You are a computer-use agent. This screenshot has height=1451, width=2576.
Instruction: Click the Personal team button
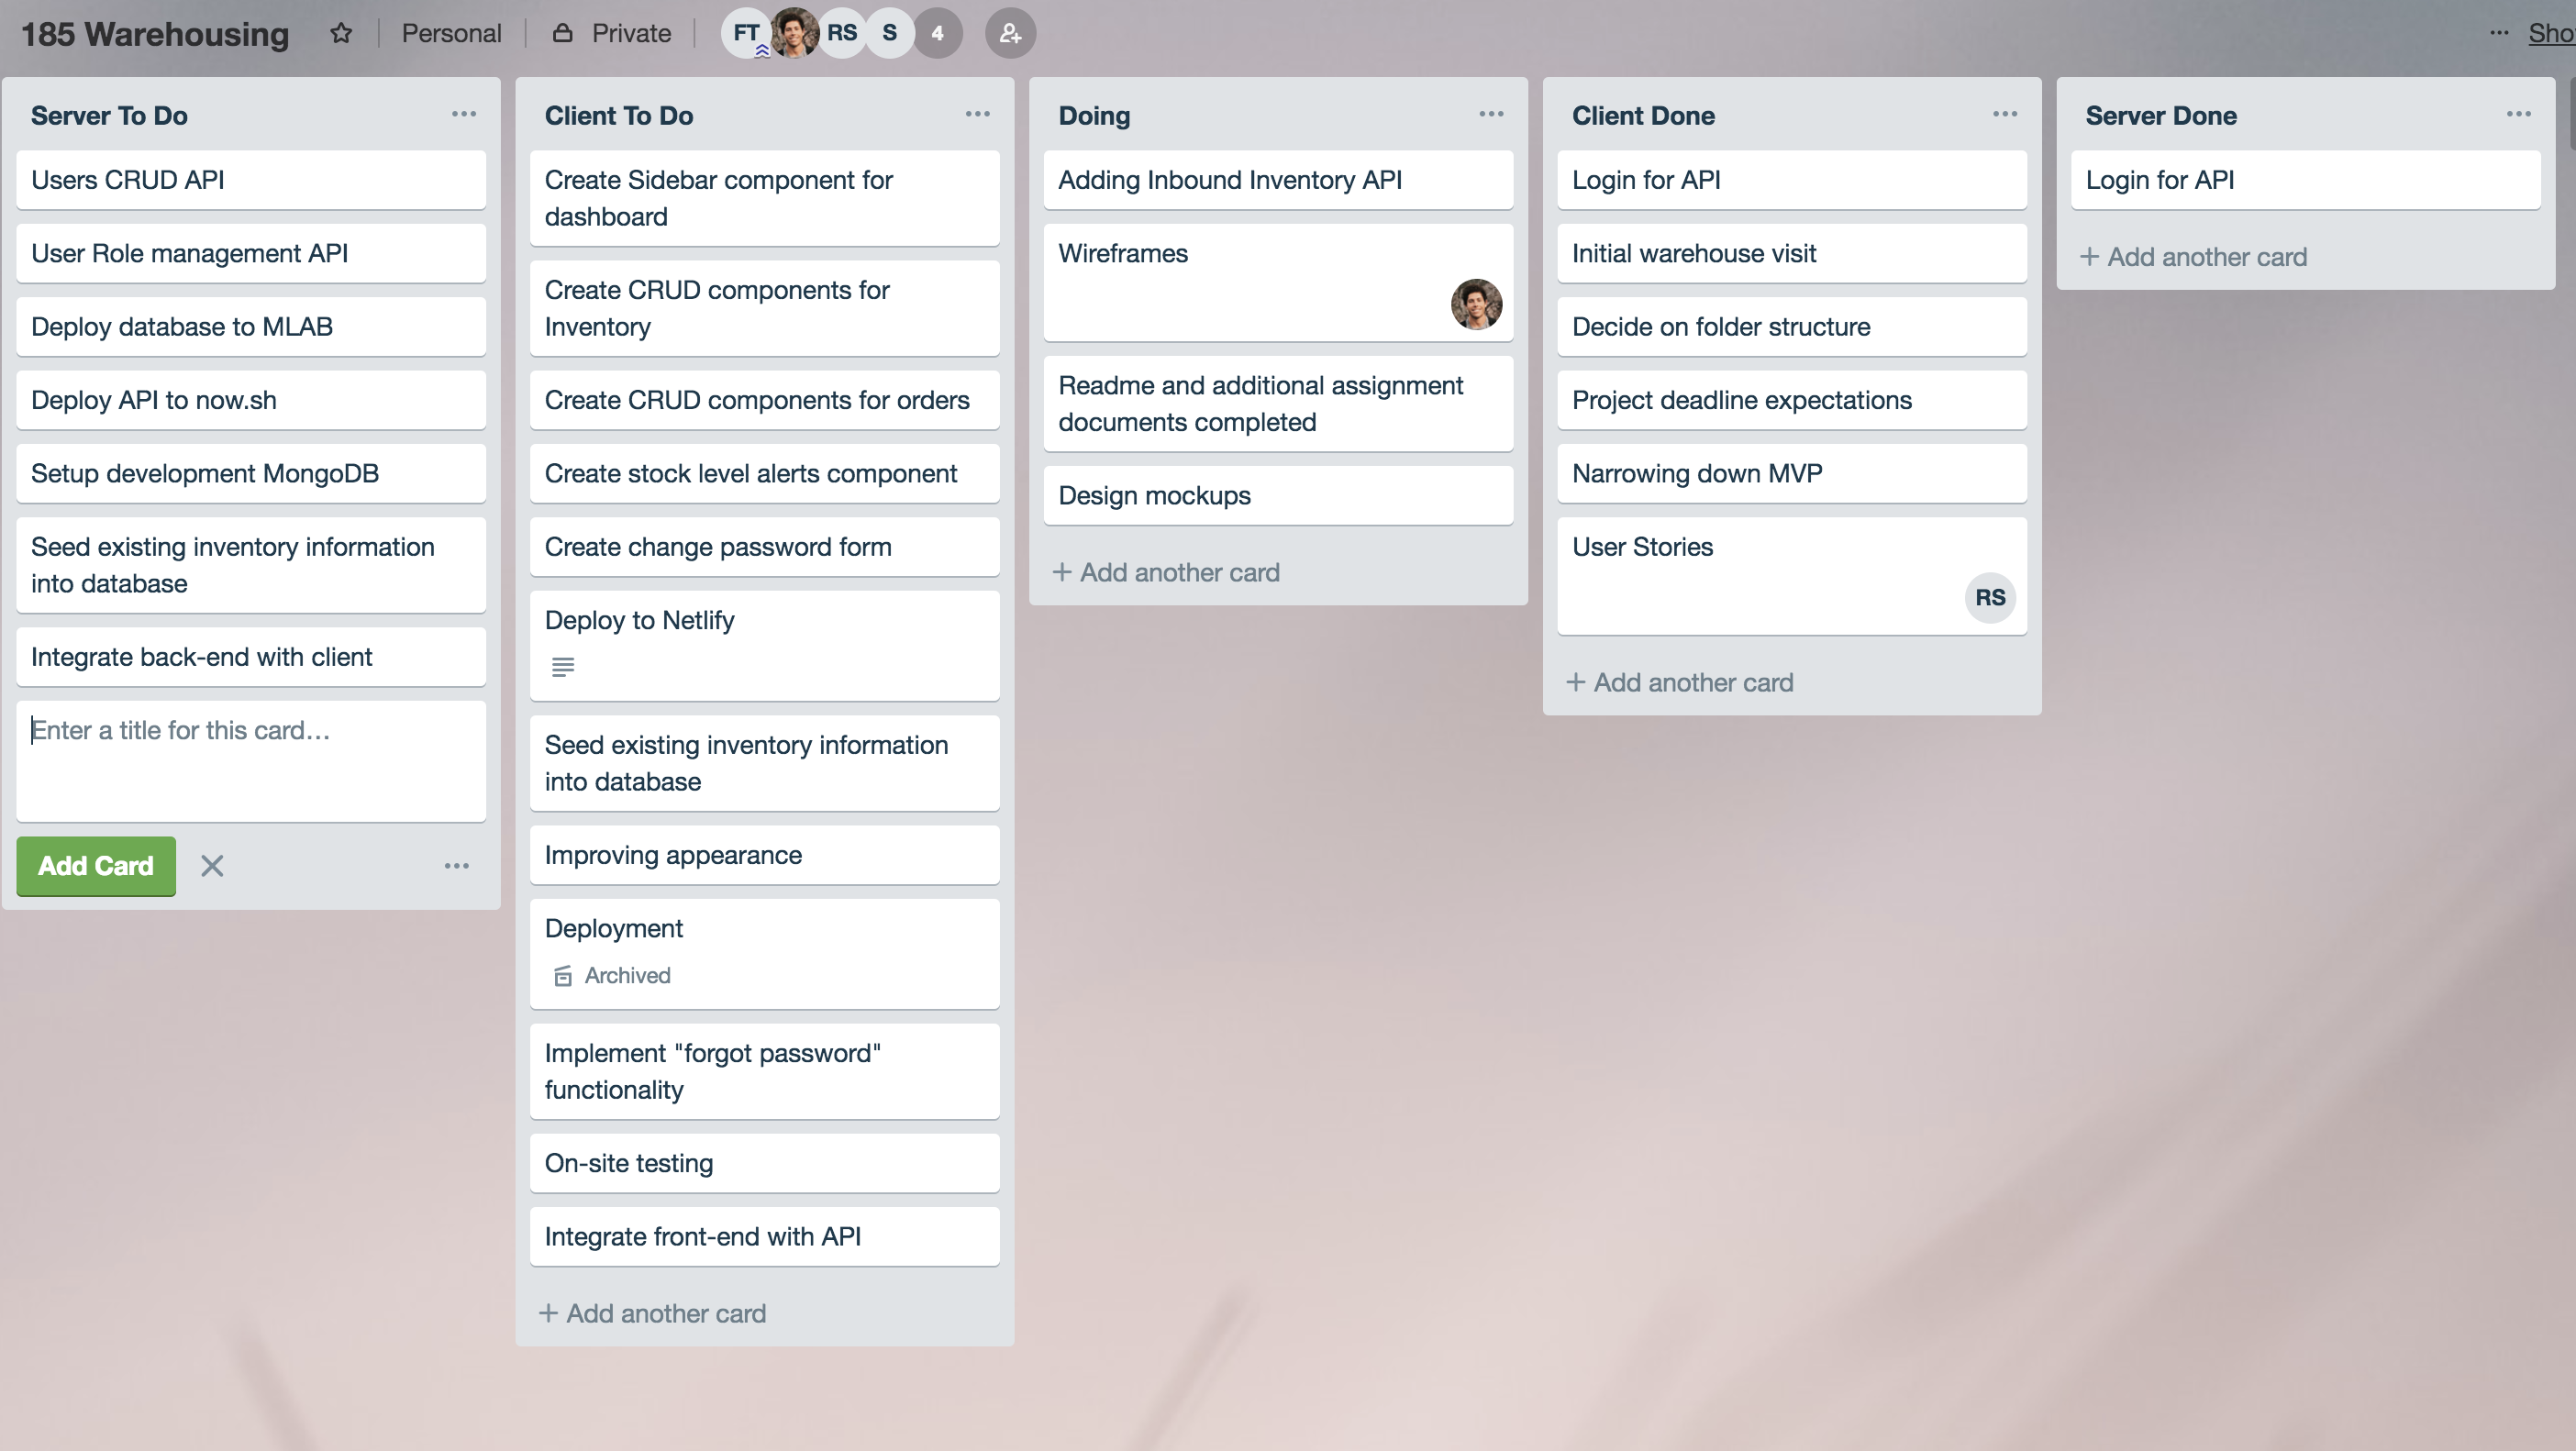point(451,33)
